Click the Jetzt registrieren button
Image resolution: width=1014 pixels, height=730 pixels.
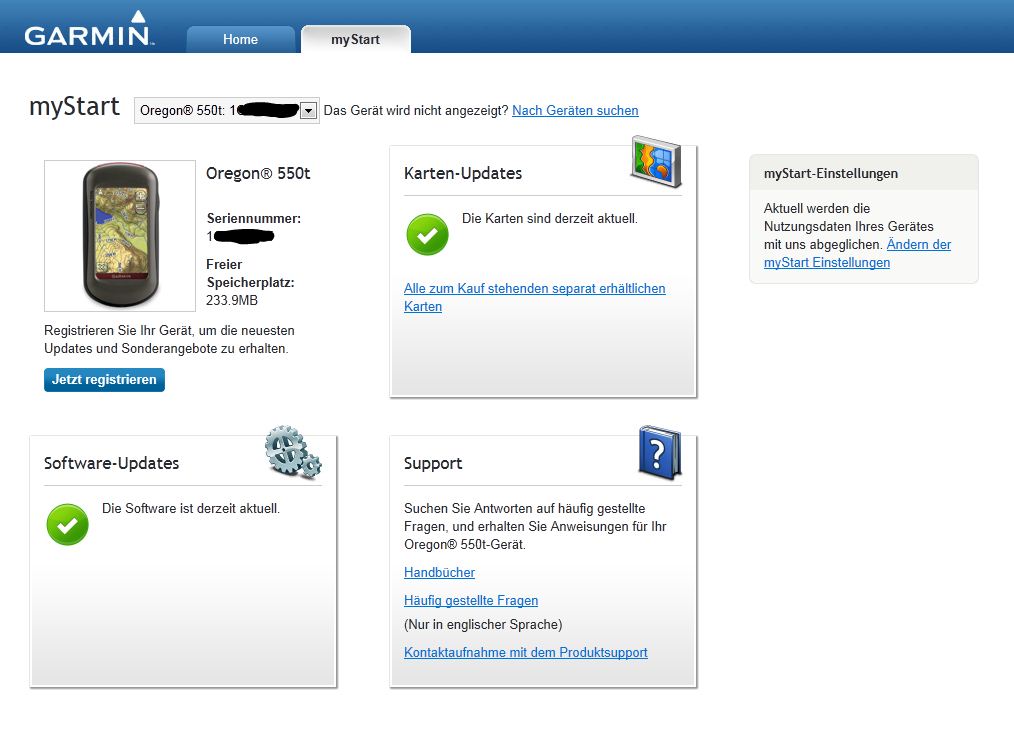point(104,380)
